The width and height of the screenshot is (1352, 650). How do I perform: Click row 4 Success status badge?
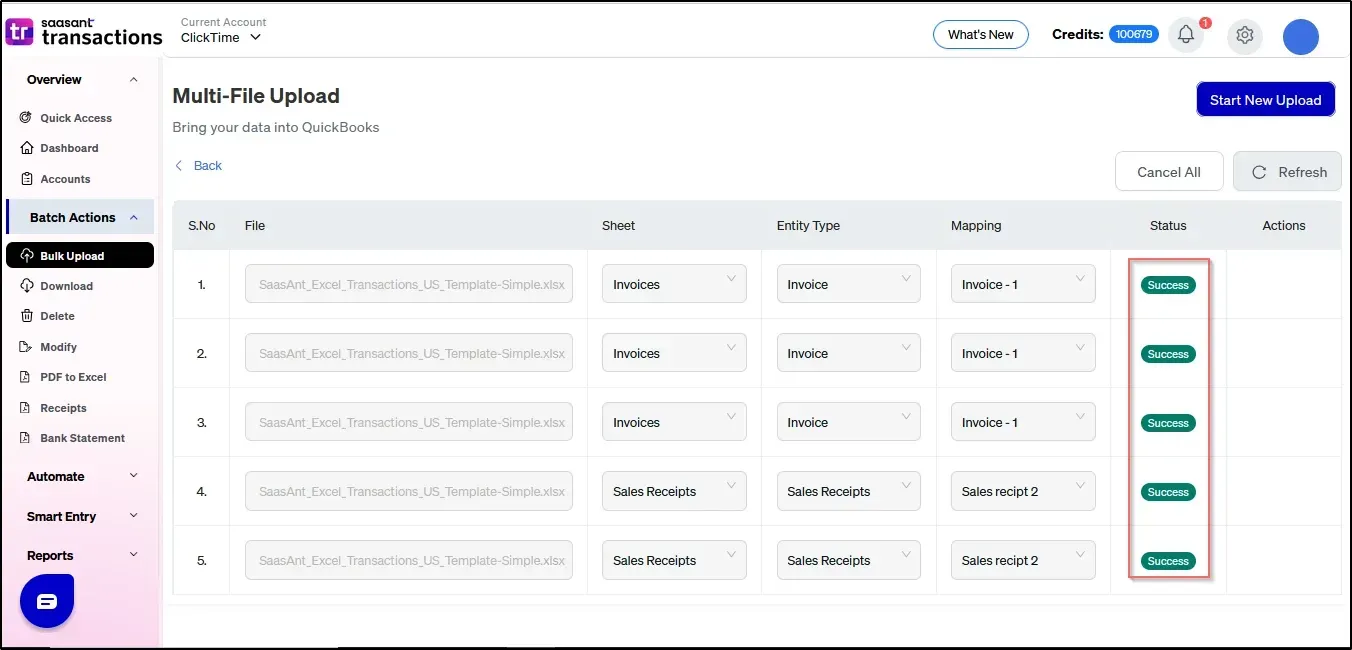point(1168,492)
